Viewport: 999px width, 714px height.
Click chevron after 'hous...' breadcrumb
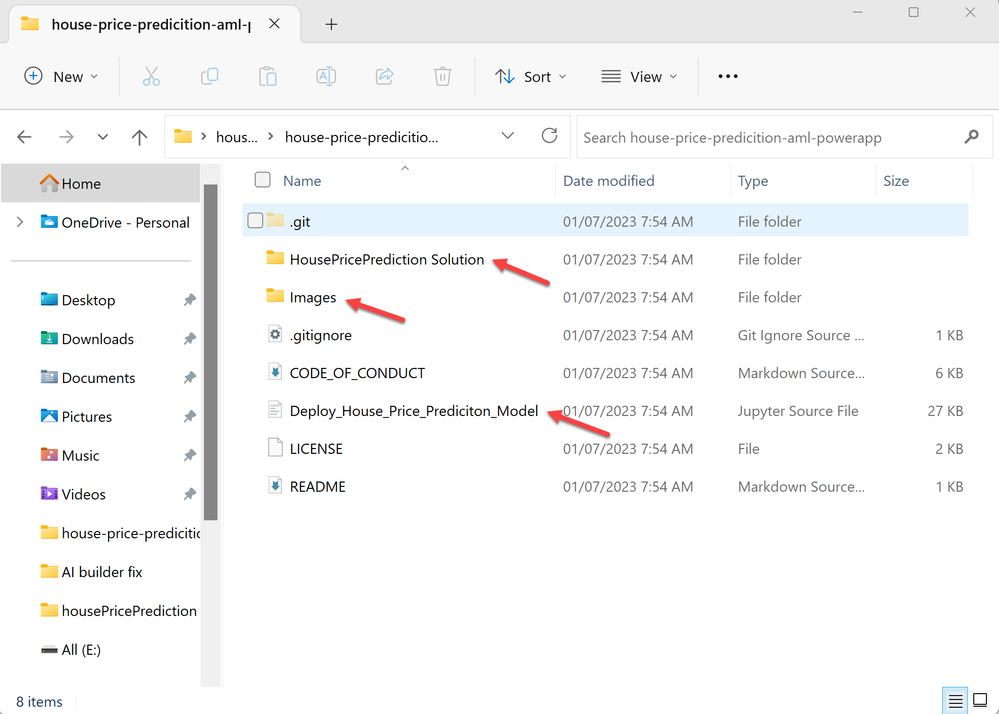click(271, 136)
